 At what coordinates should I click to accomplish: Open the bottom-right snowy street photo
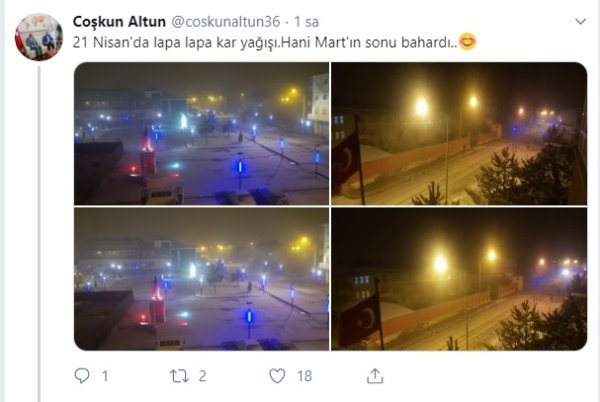pos(459,279)
